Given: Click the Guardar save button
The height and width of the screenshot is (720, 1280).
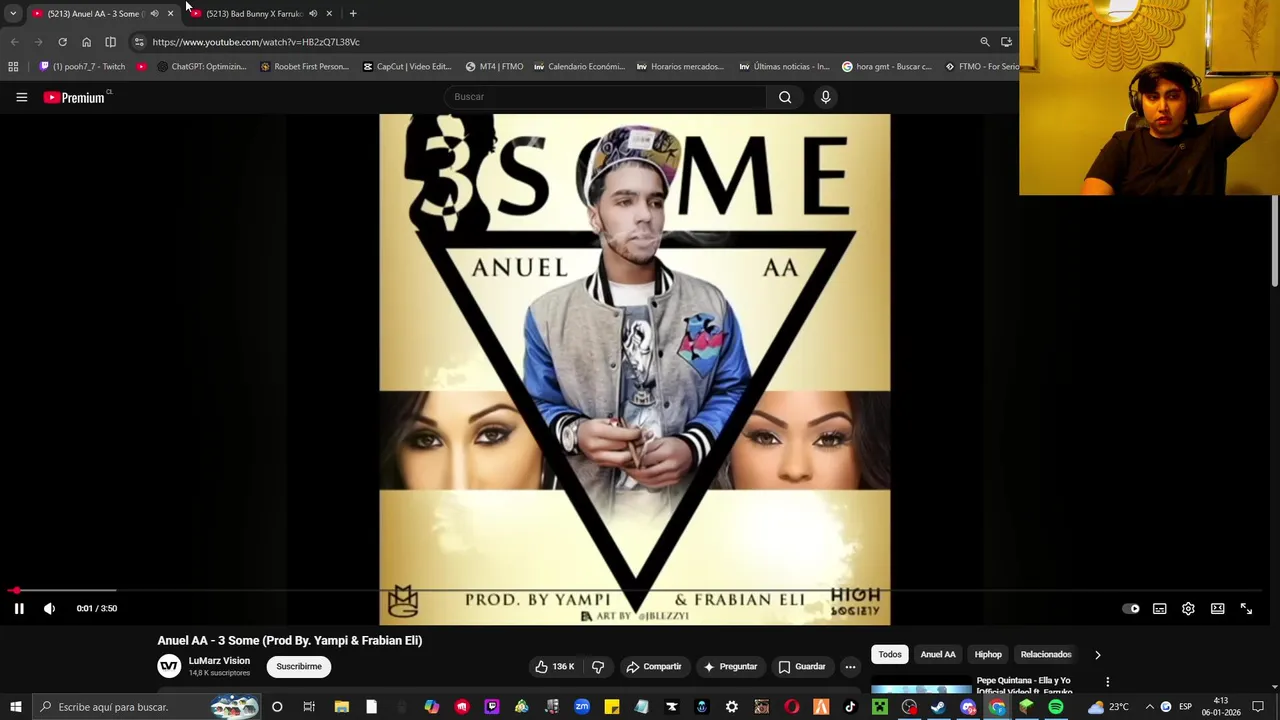Looking at the screenshot, I should point(802,667).
